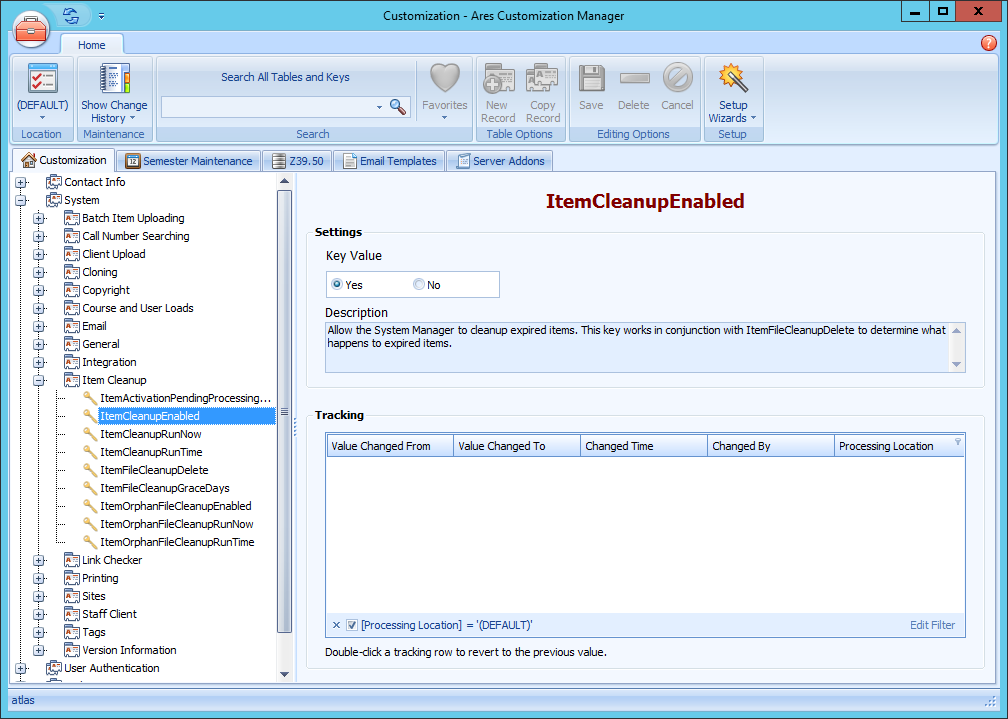Click the search magnifier icon
Image resolution: width=1008 pixels, height=719 pixels.
(398, 106)
